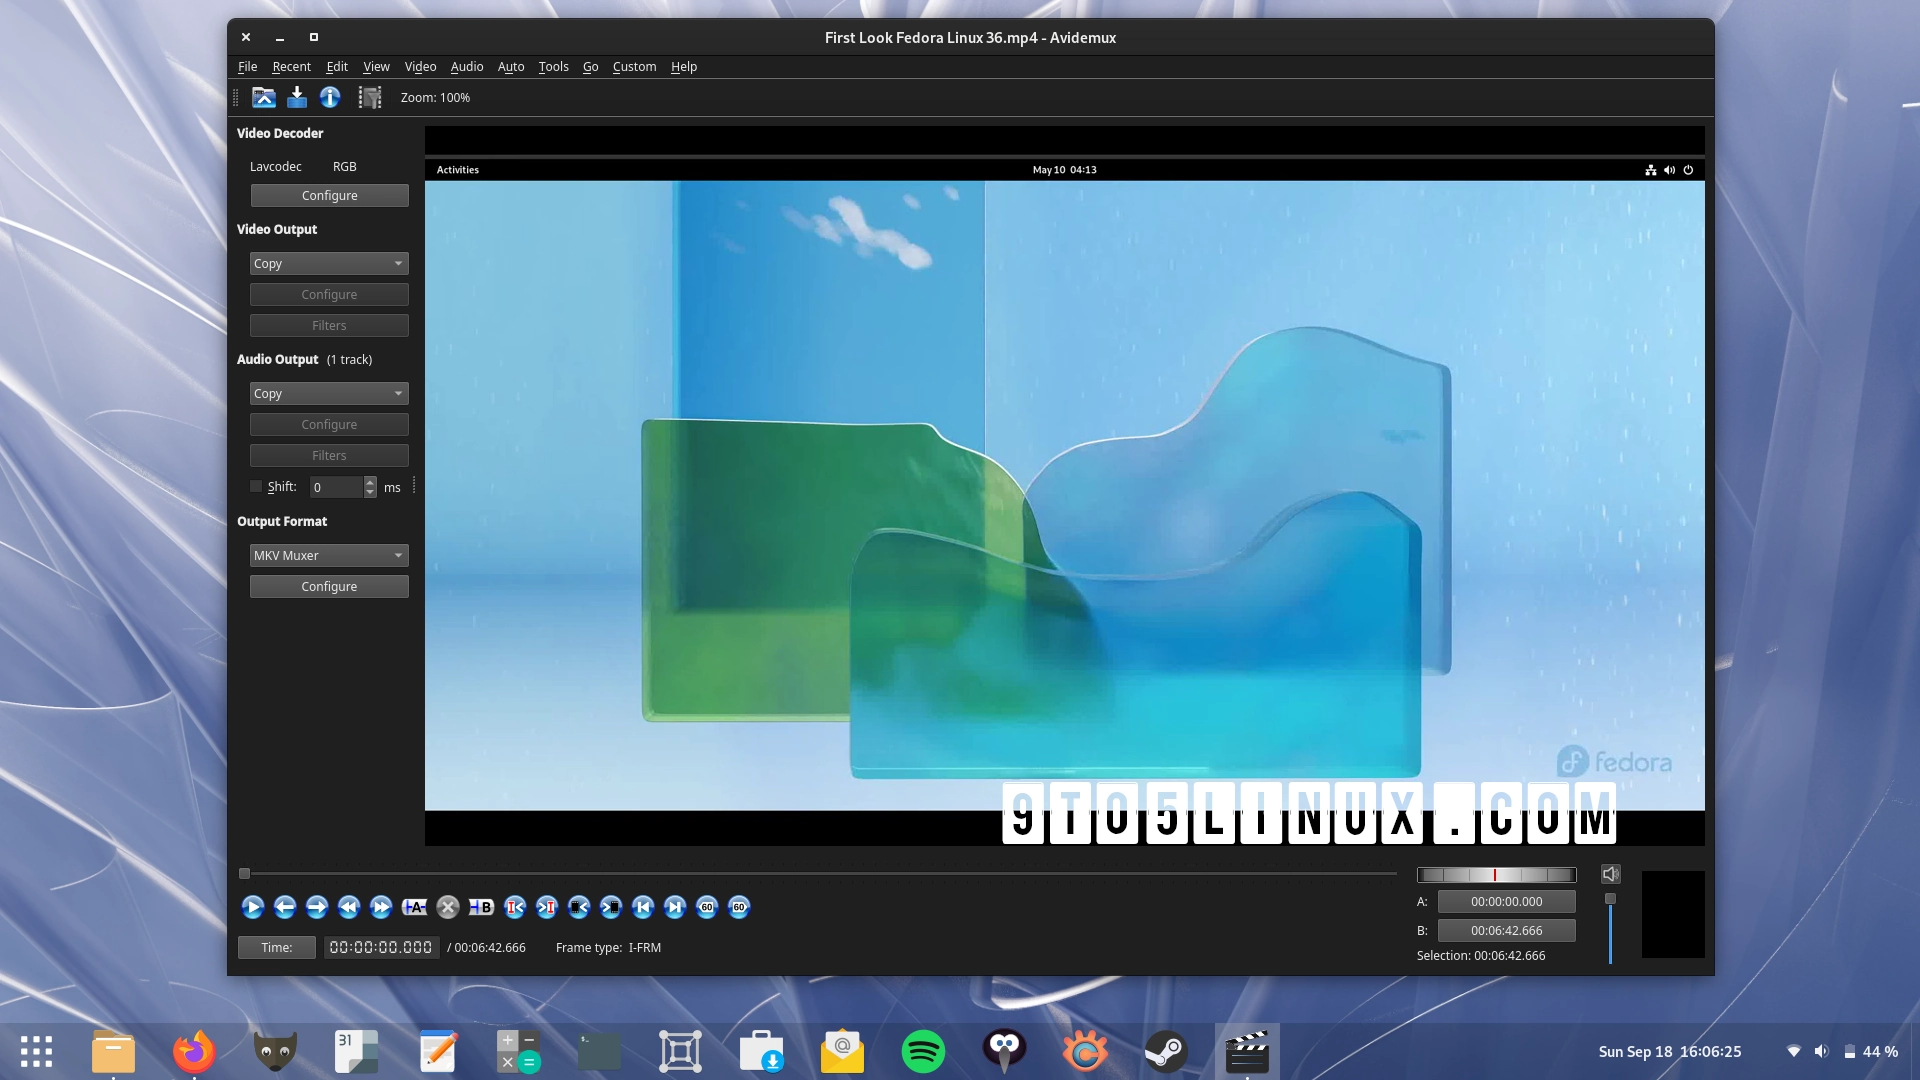Open the Video Output Copy dropdown
This screenshot has width=1920, height=1080.
point(329,263)
